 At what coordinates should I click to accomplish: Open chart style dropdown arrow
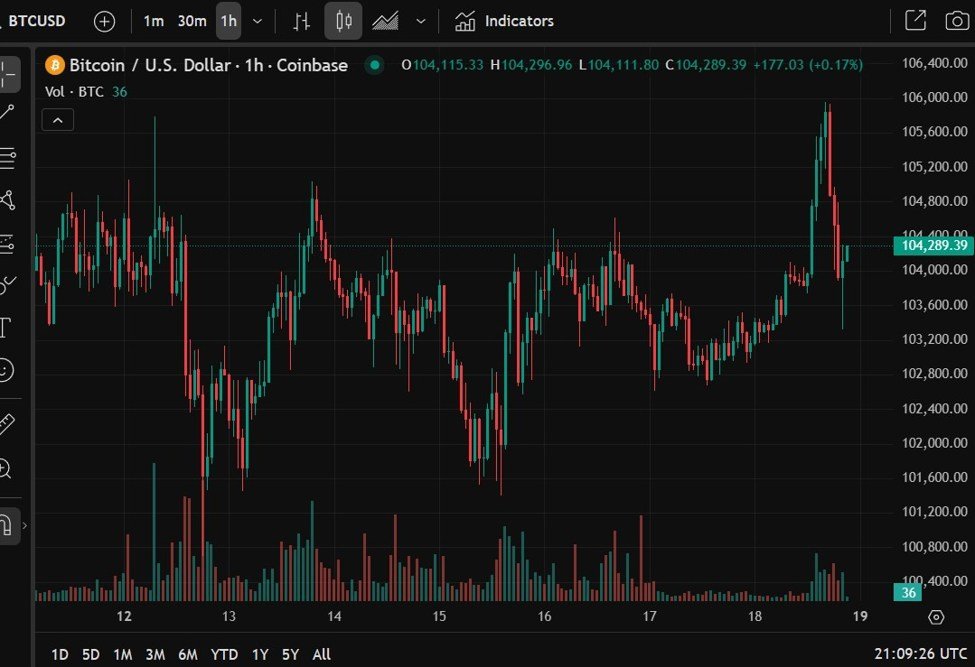tap(421, 21)
